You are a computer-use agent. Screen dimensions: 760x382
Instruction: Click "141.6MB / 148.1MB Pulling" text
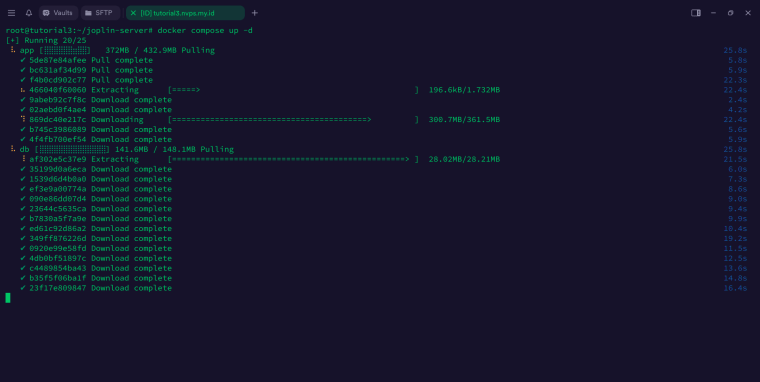click(174, 149)
